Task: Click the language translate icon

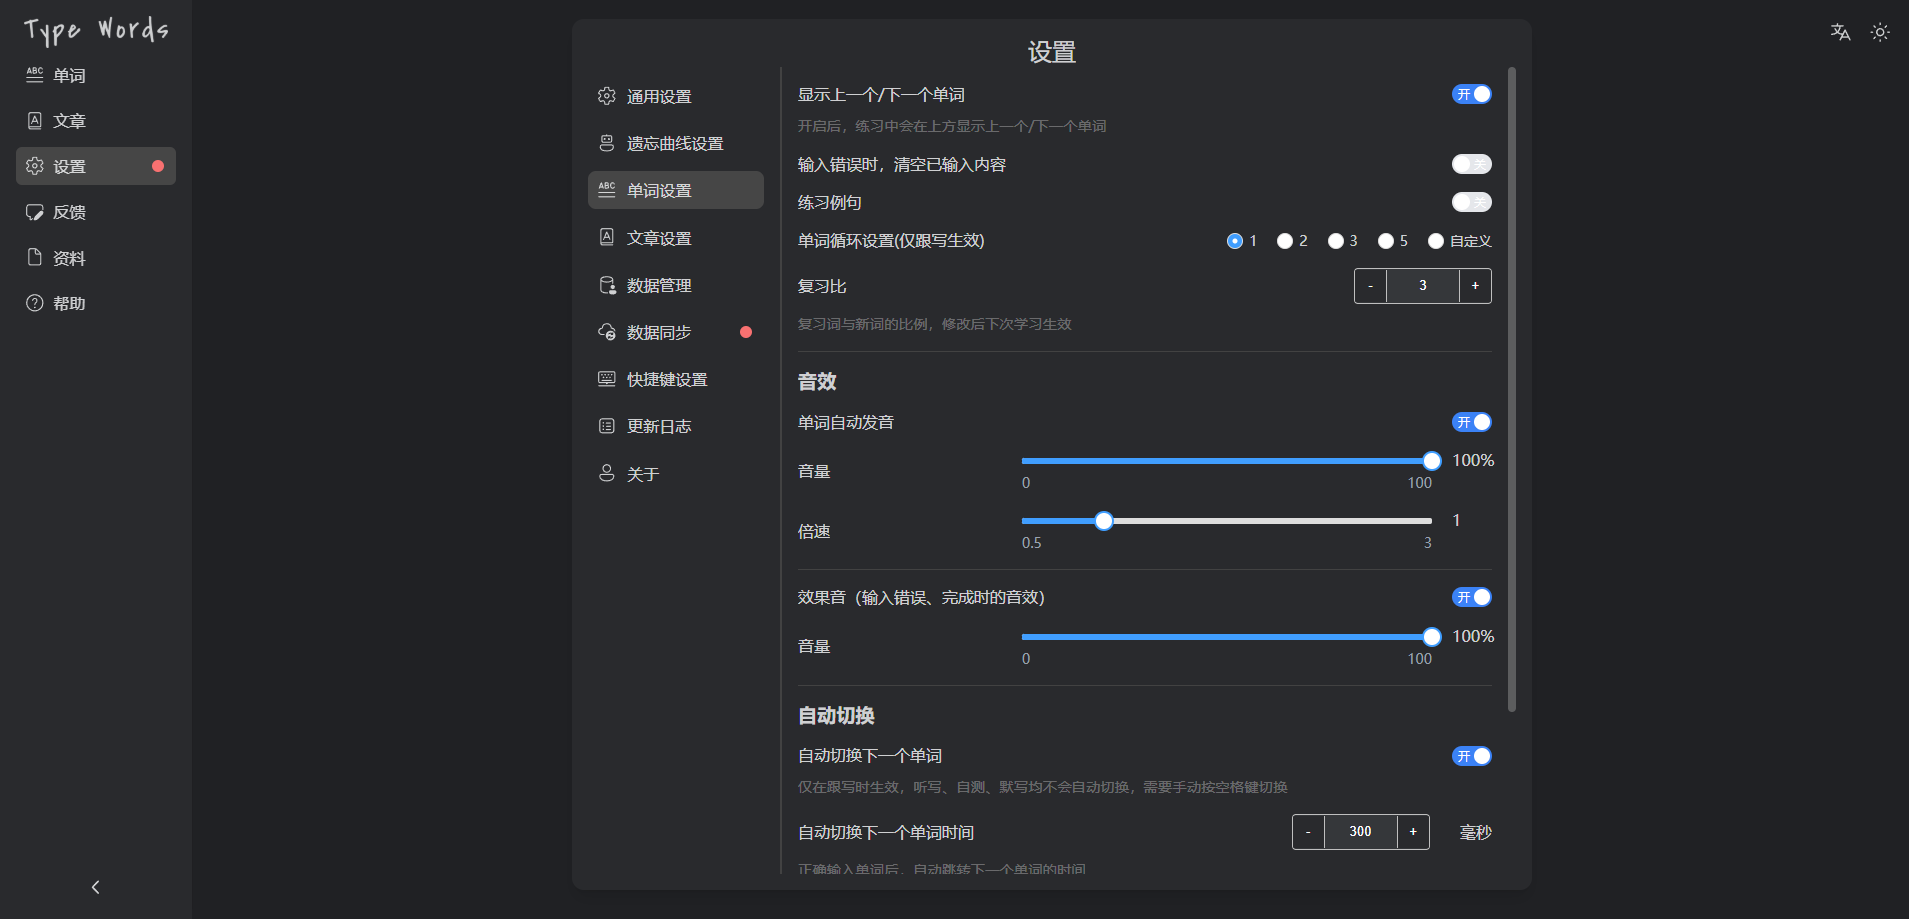Action: tap(1840, 32)
